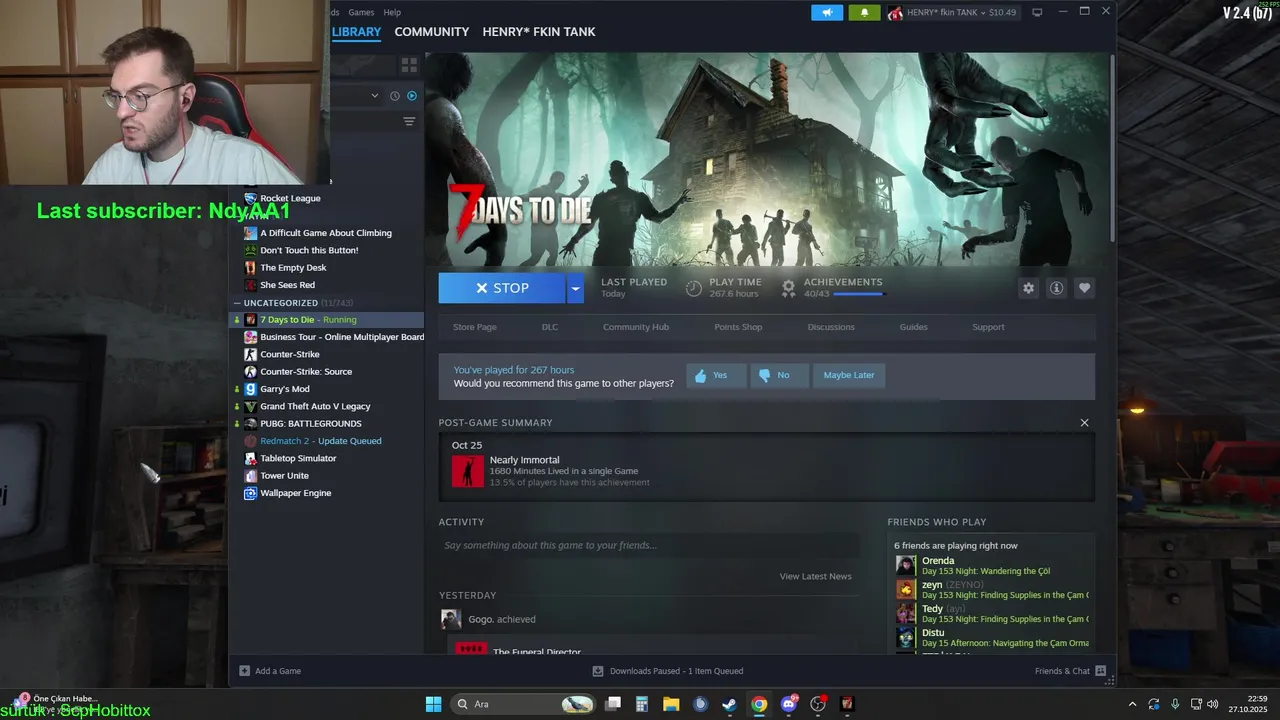Dismiss the review prompt with Maybe Later
This screenshot has width=1280, height=720.
(849, 375)
